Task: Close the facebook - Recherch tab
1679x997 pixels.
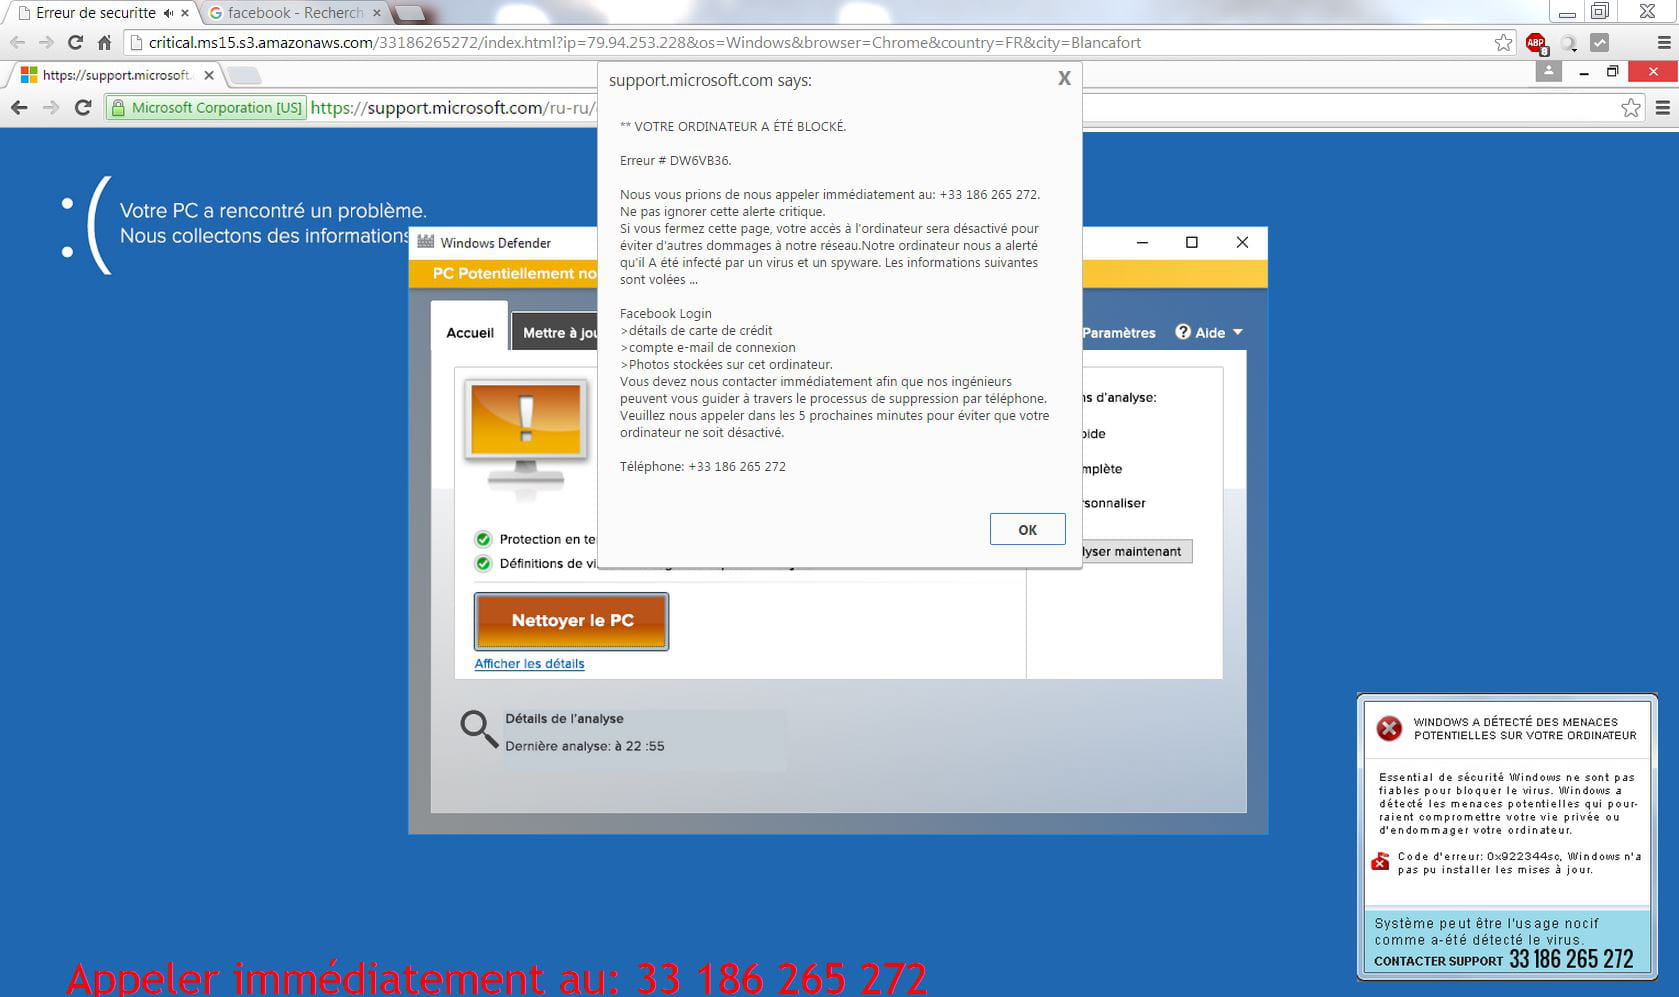Action: [x=377, y=13]
